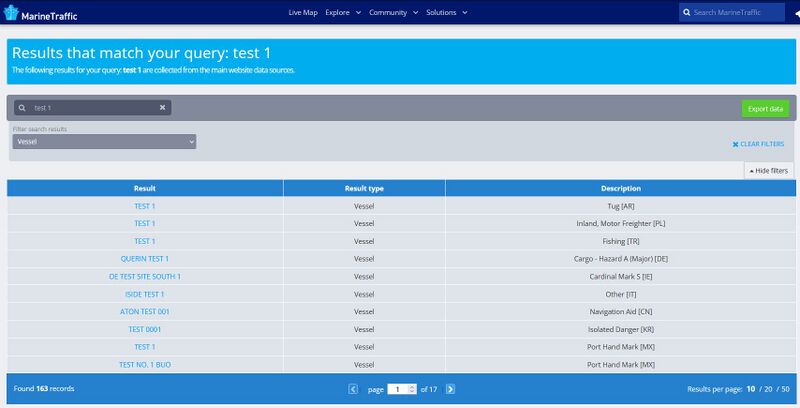Open ATON TEST 001 vessel link
Image resolution: width=800 pixels, height=408 pixels.
(x=144, y=312)
